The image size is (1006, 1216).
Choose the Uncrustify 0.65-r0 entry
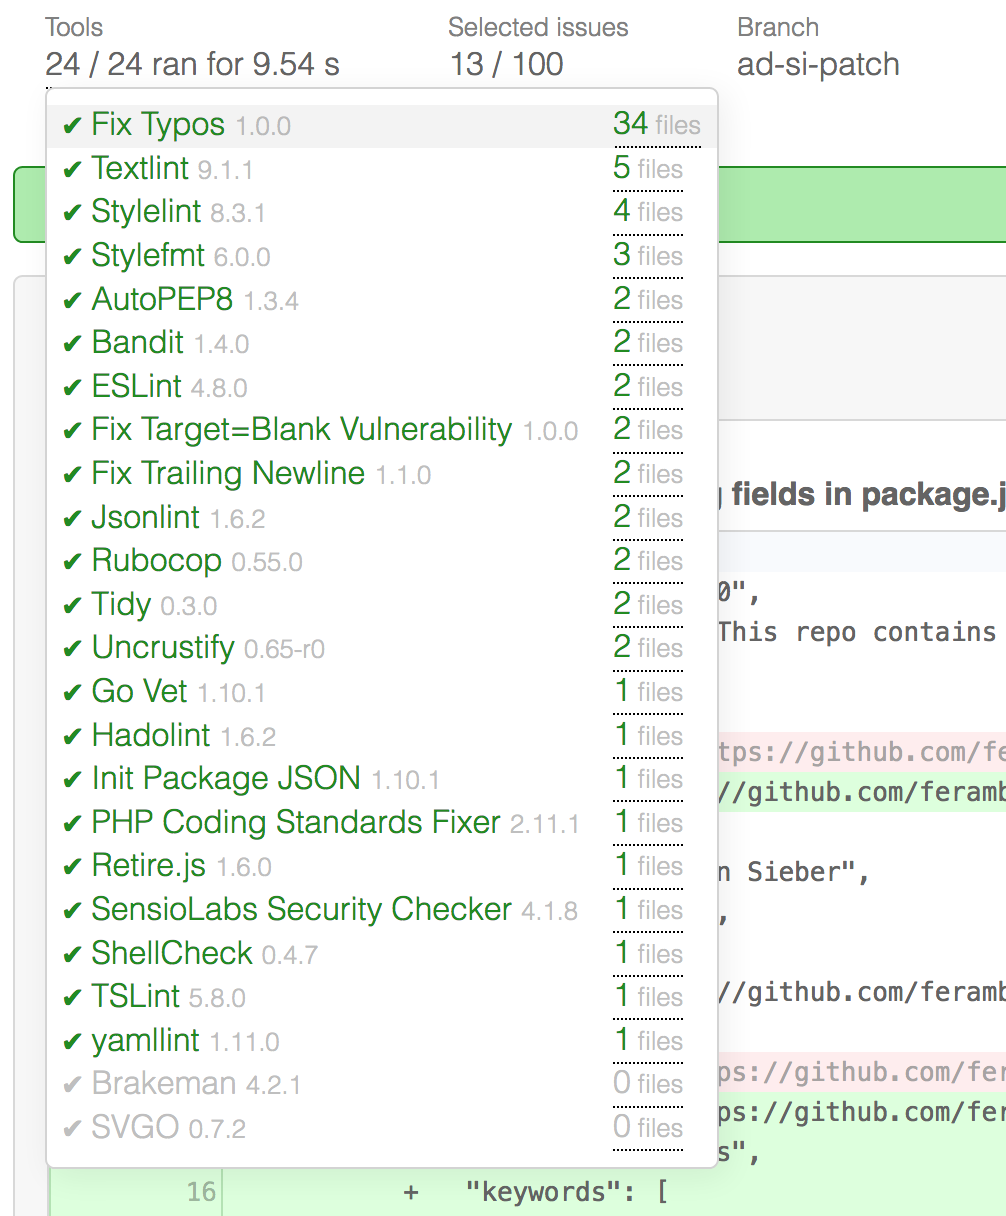382,649
